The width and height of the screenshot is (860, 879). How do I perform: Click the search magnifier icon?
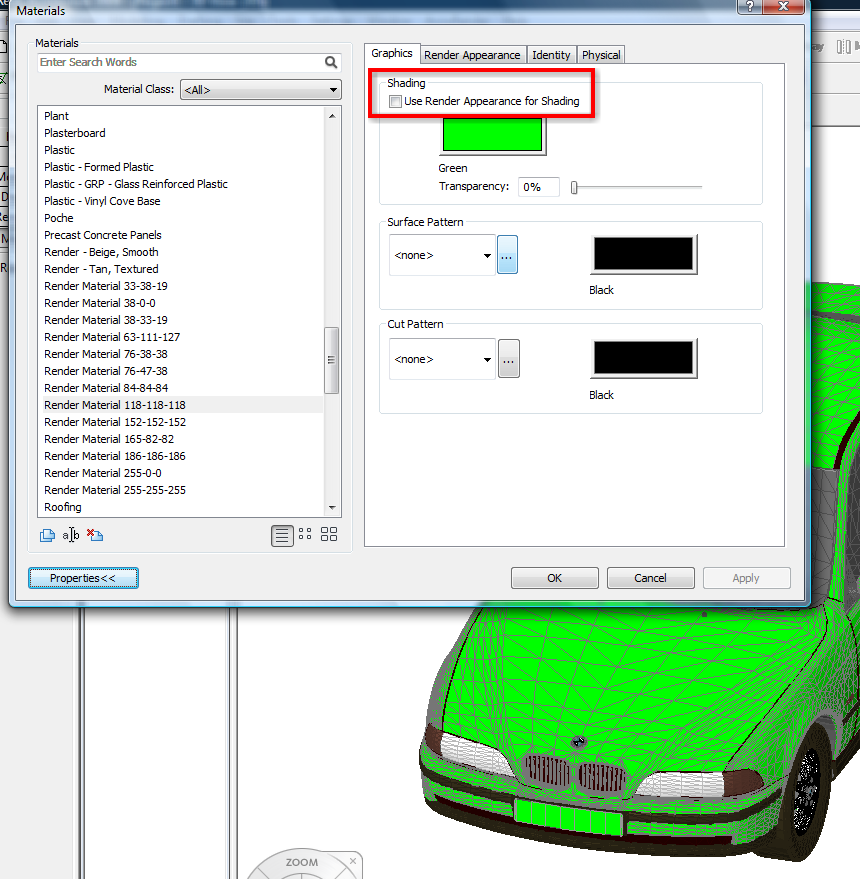pos(331,62)
